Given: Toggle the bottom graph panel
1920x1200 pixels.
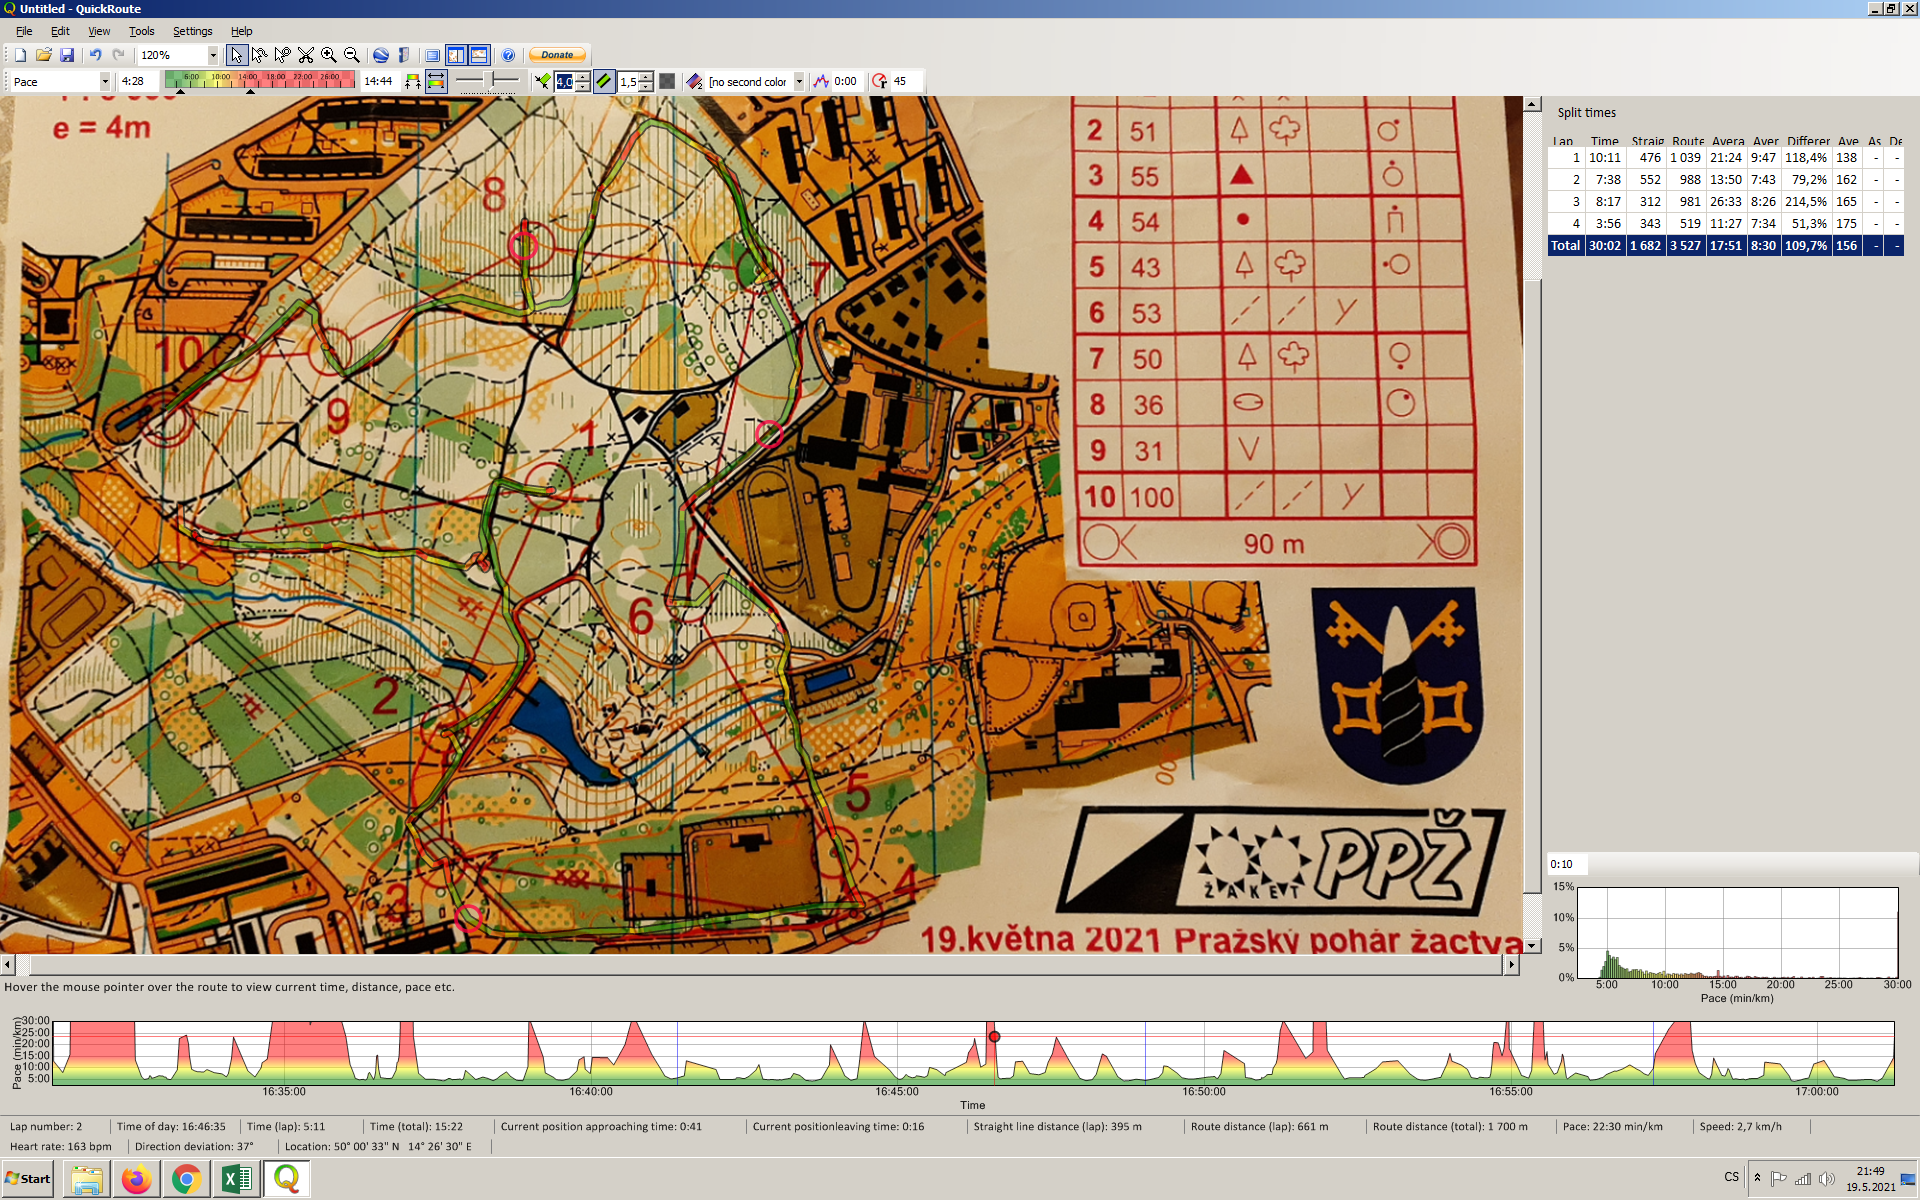Looking at the screenshot, I should tap(479, 55).
